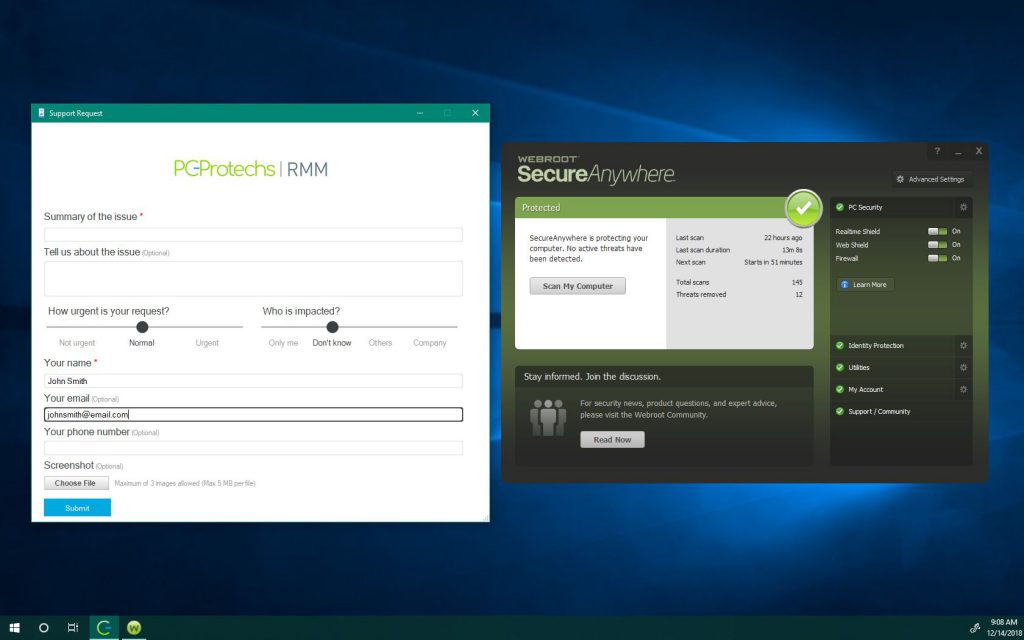This screenshot has height=640, width=1024.
Task: Click the Total scans value 145
Action: pos(797,282)
